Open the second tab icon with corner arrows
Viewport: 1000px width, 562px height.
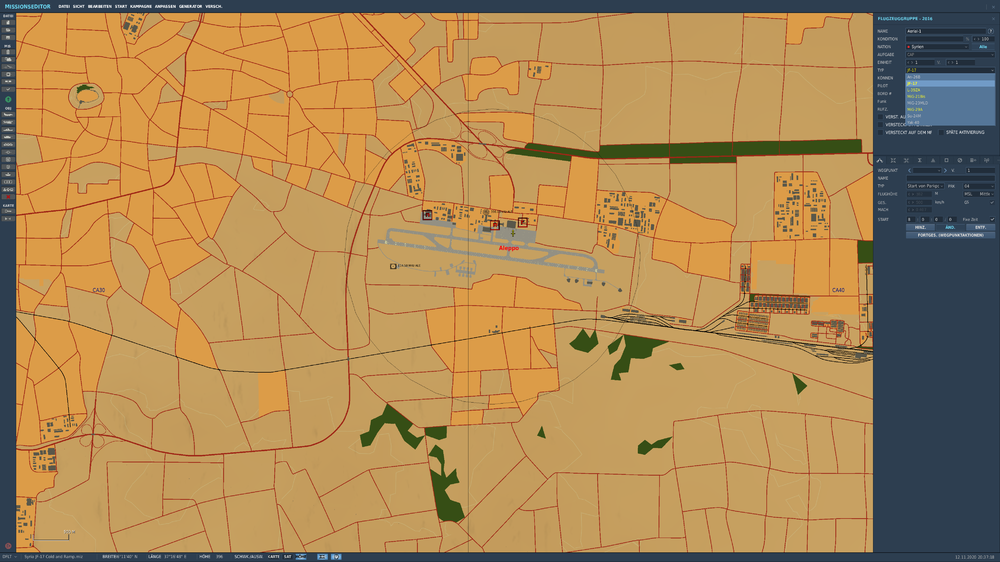click(893, 160)
